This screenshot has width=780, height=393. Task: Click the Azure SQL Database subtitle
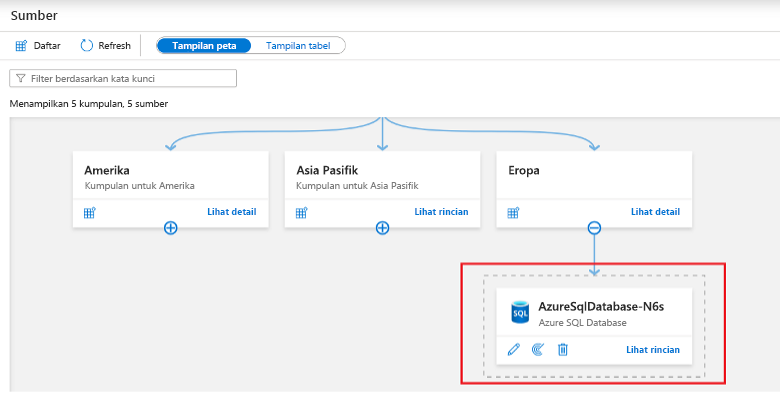[x=583, y=323]
